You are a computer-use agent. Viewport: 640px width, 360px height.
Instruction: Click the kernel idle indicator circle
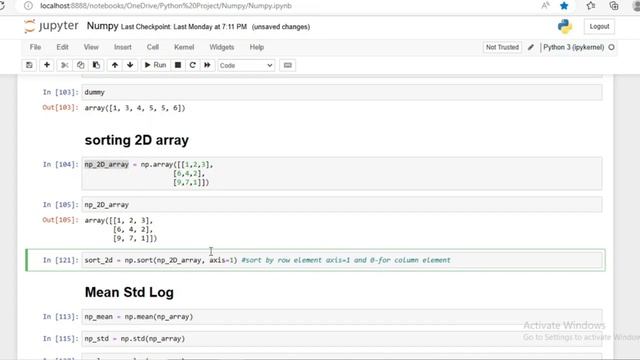[x=611, y=47]
